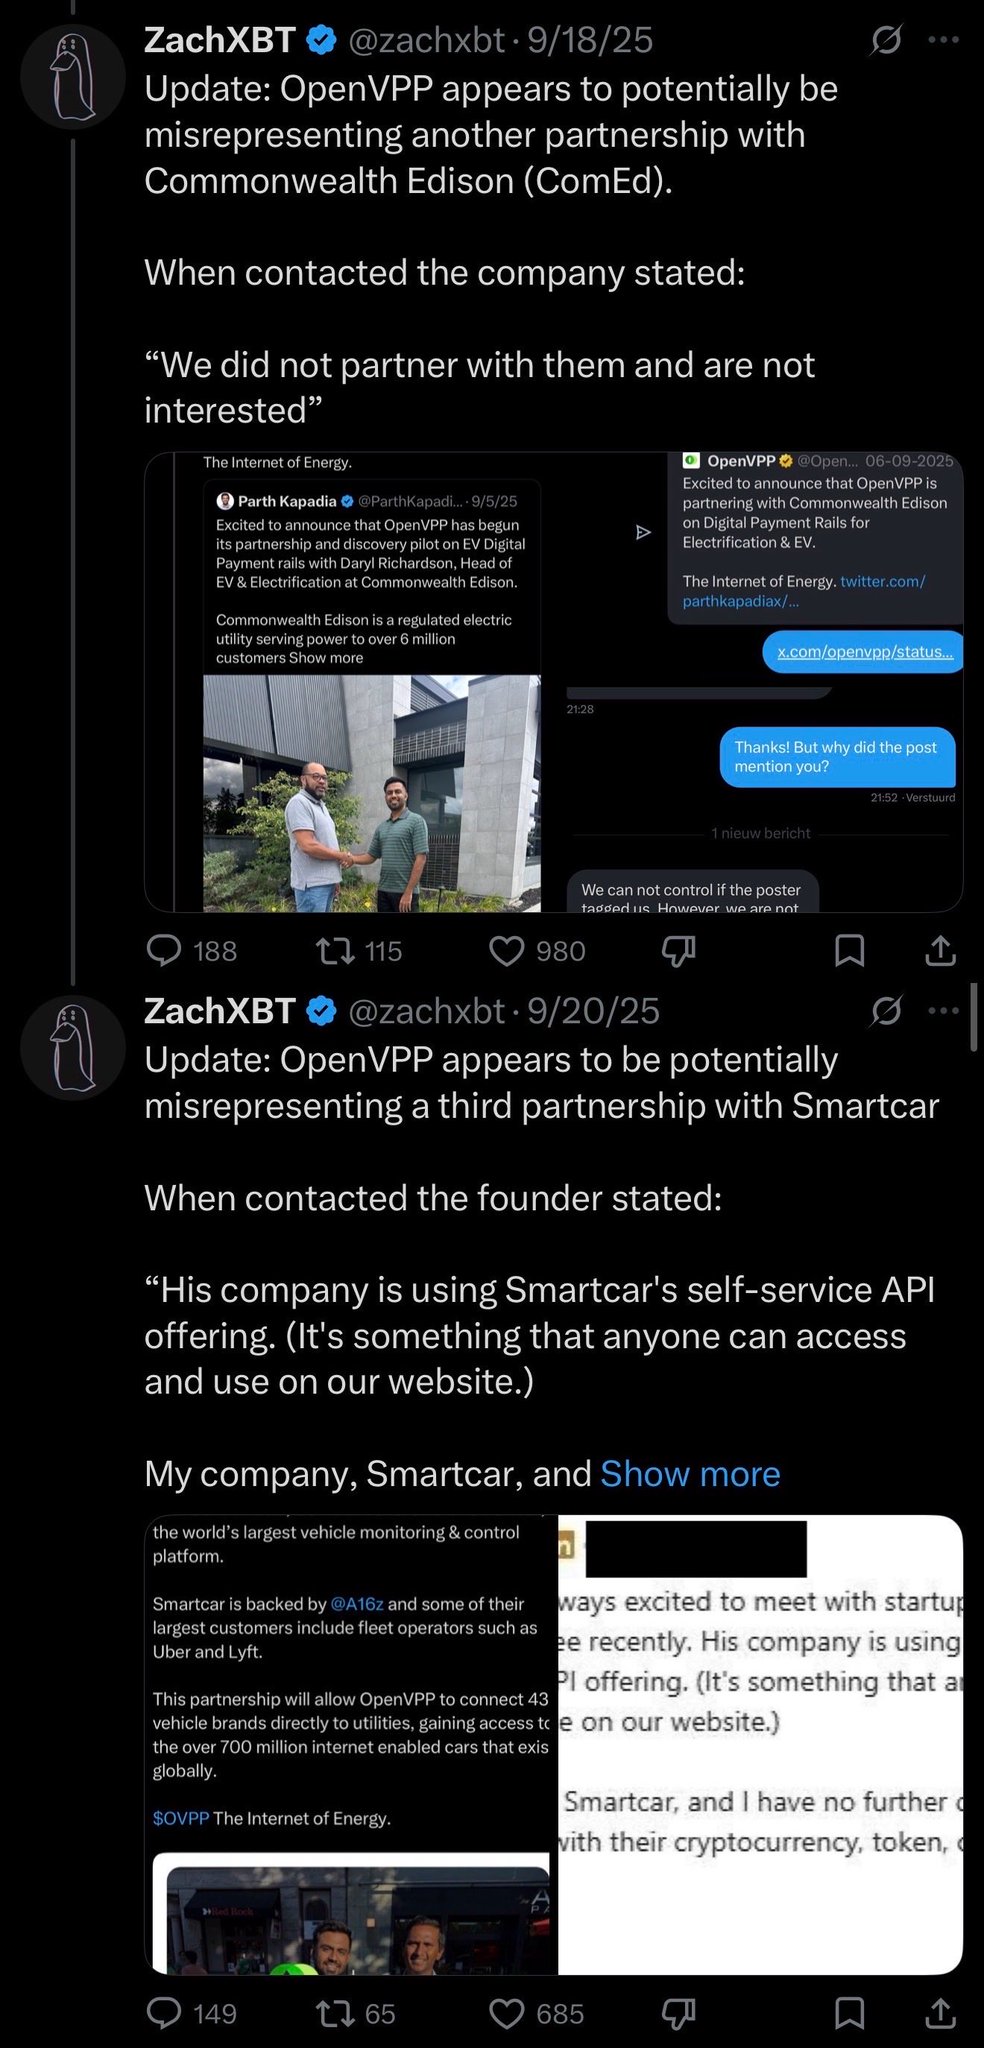Downvote the Commonwealth Edison tweet
Image resolution: width=984 pixels, height=2048 pixels.
(678, 951)
